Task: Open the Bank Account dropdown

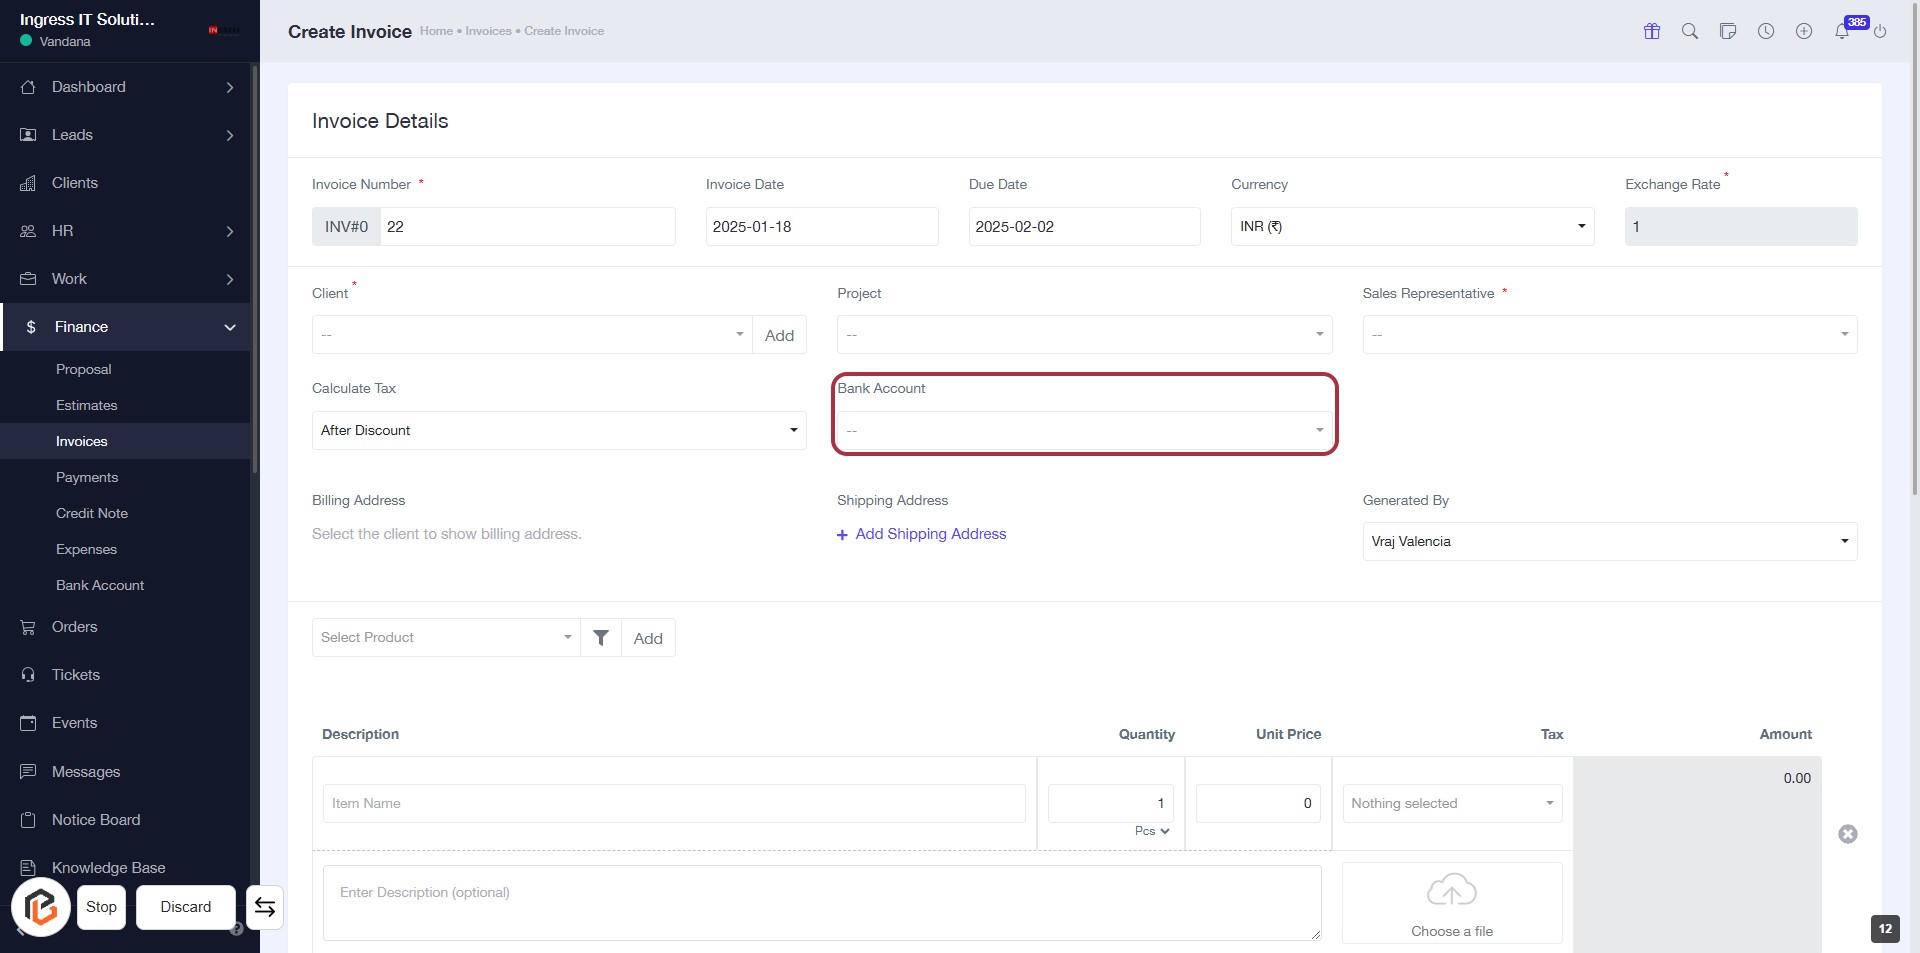Action: pyautogui.click(x=1084, y=431)
